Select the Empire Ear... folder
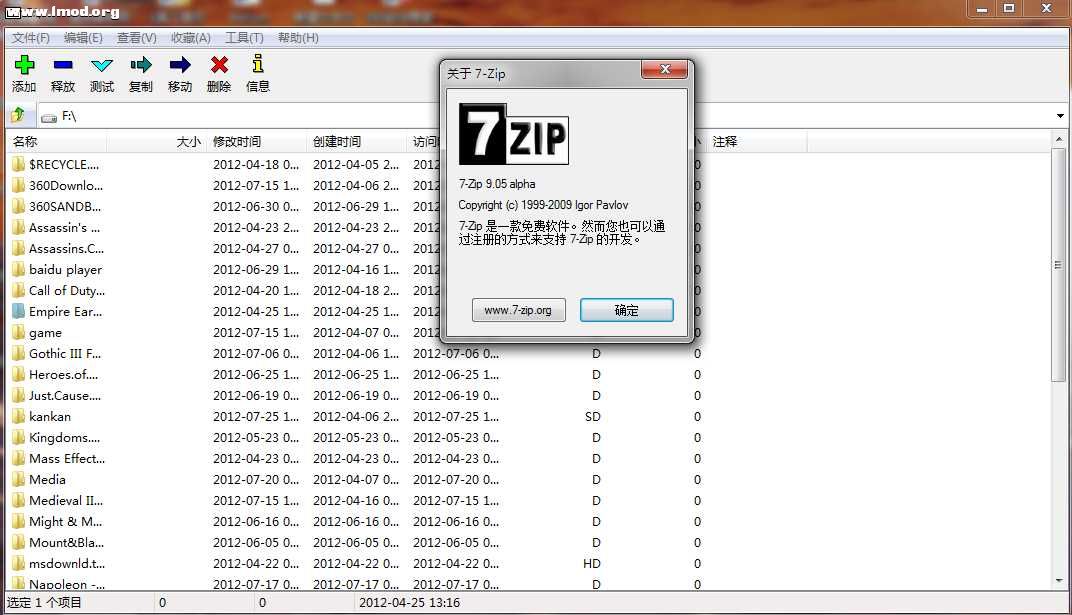1072x615 pixels. coord(65,311)
